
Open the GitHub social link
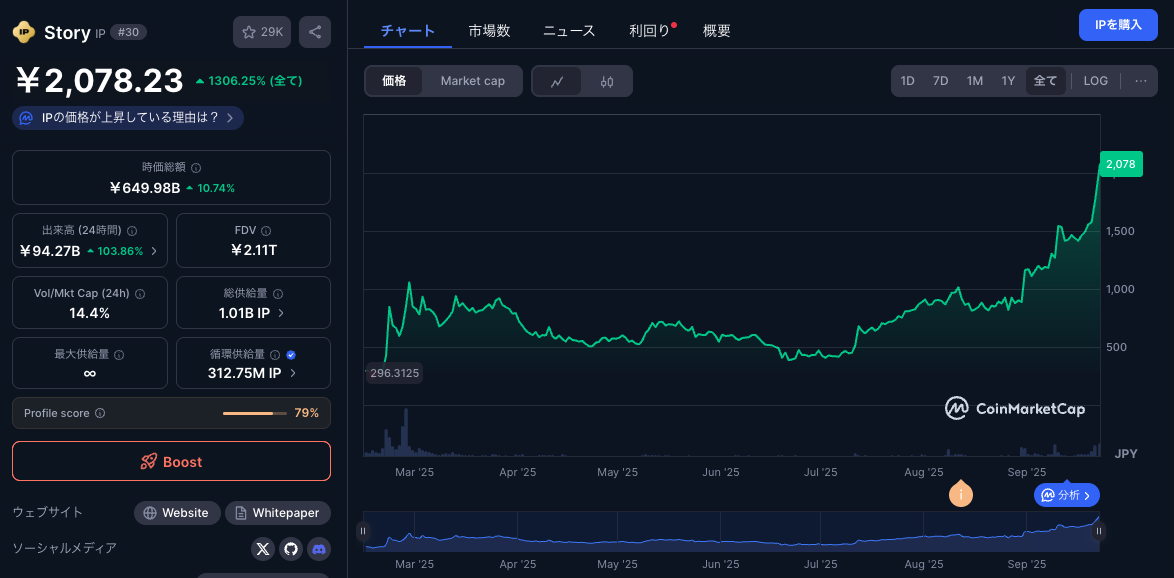coord(291,549)
